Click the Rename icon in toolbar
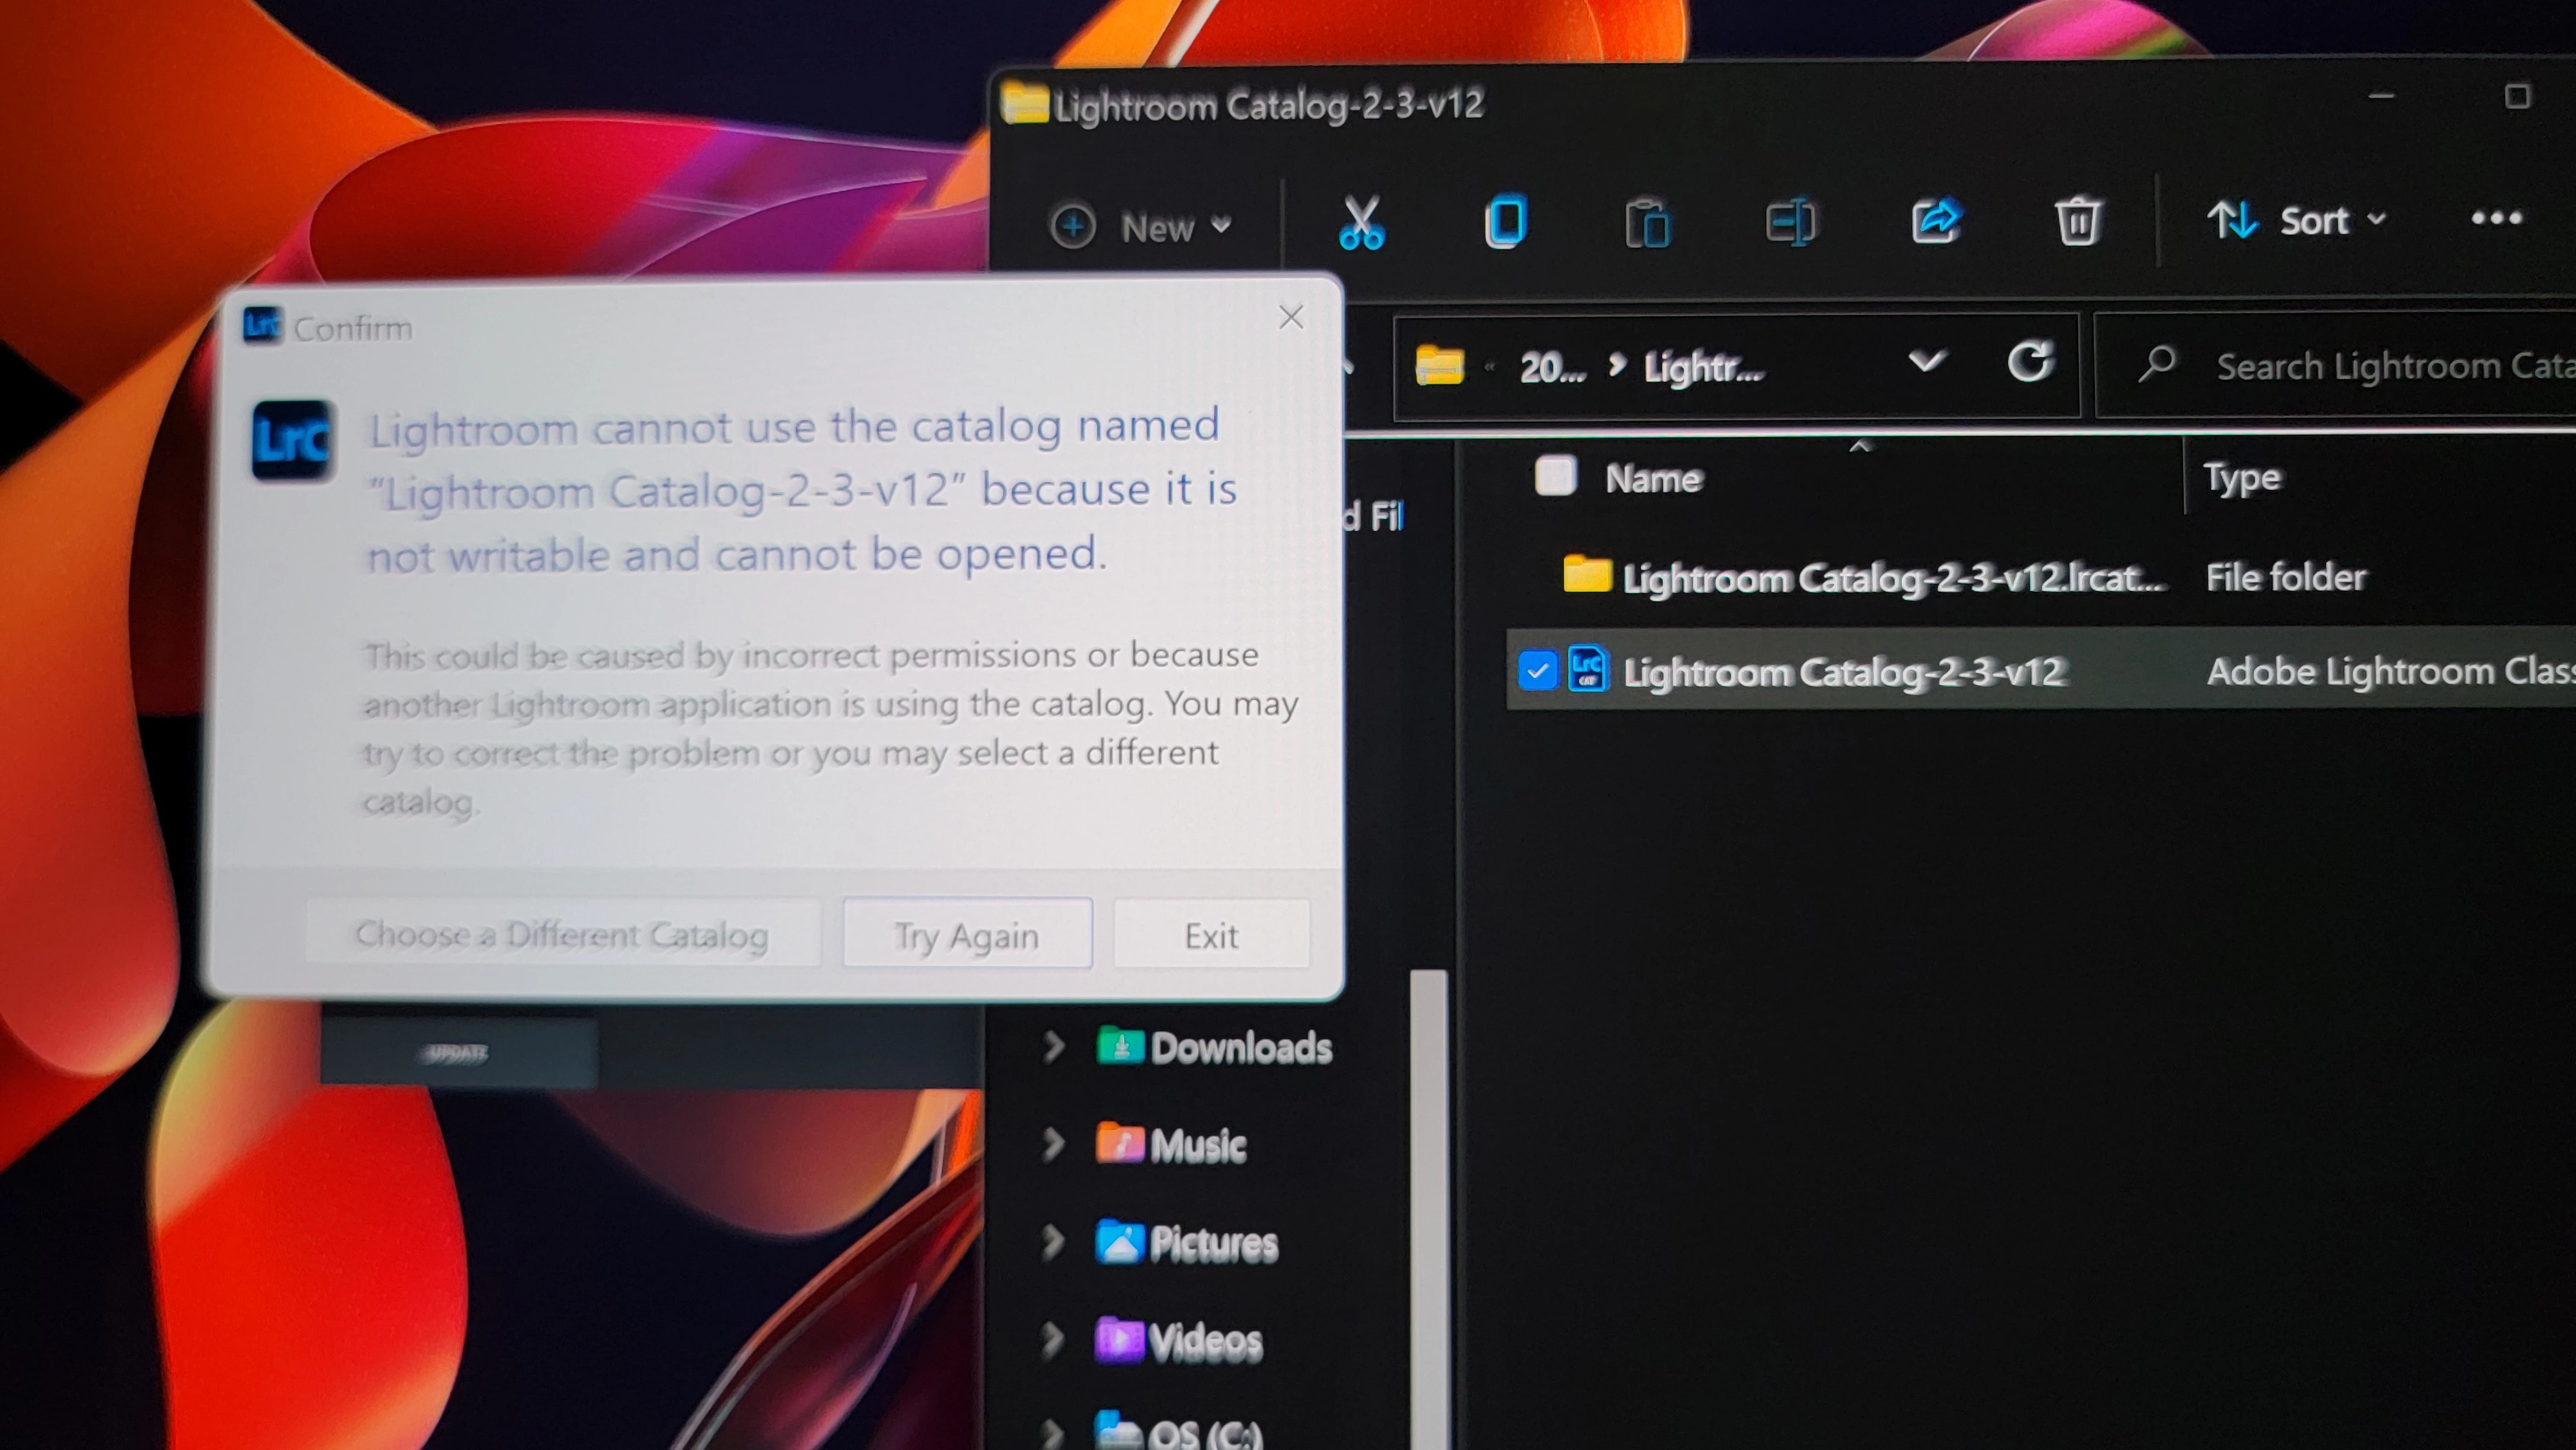Viewport: 2576px width, 1450px height. (1790, 222)
